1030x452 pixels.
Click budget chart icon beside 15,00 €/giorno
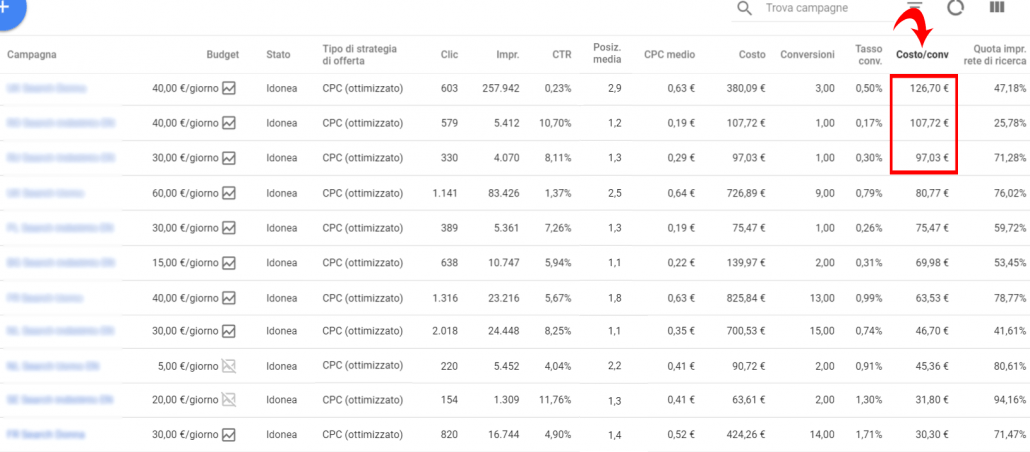tap(229, 263)
